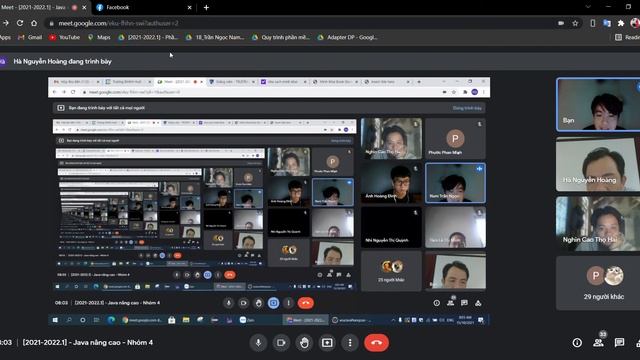Click Nam Trần Ngọc tile in presented screen
This screenshot has height=360, width=640.
(455, 183)
